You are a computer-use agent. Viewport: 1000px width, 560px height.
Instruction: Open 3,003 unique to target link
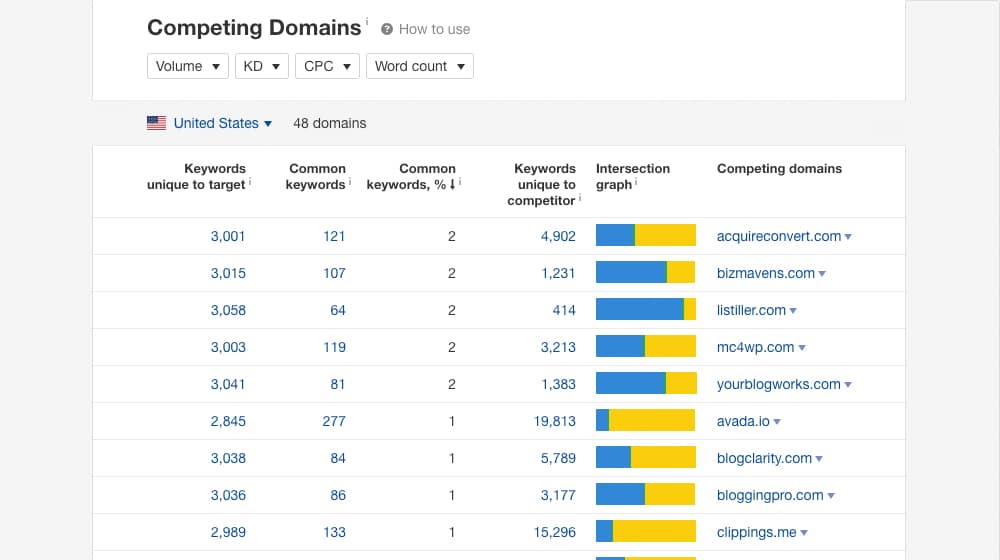(x=228, y=347)
